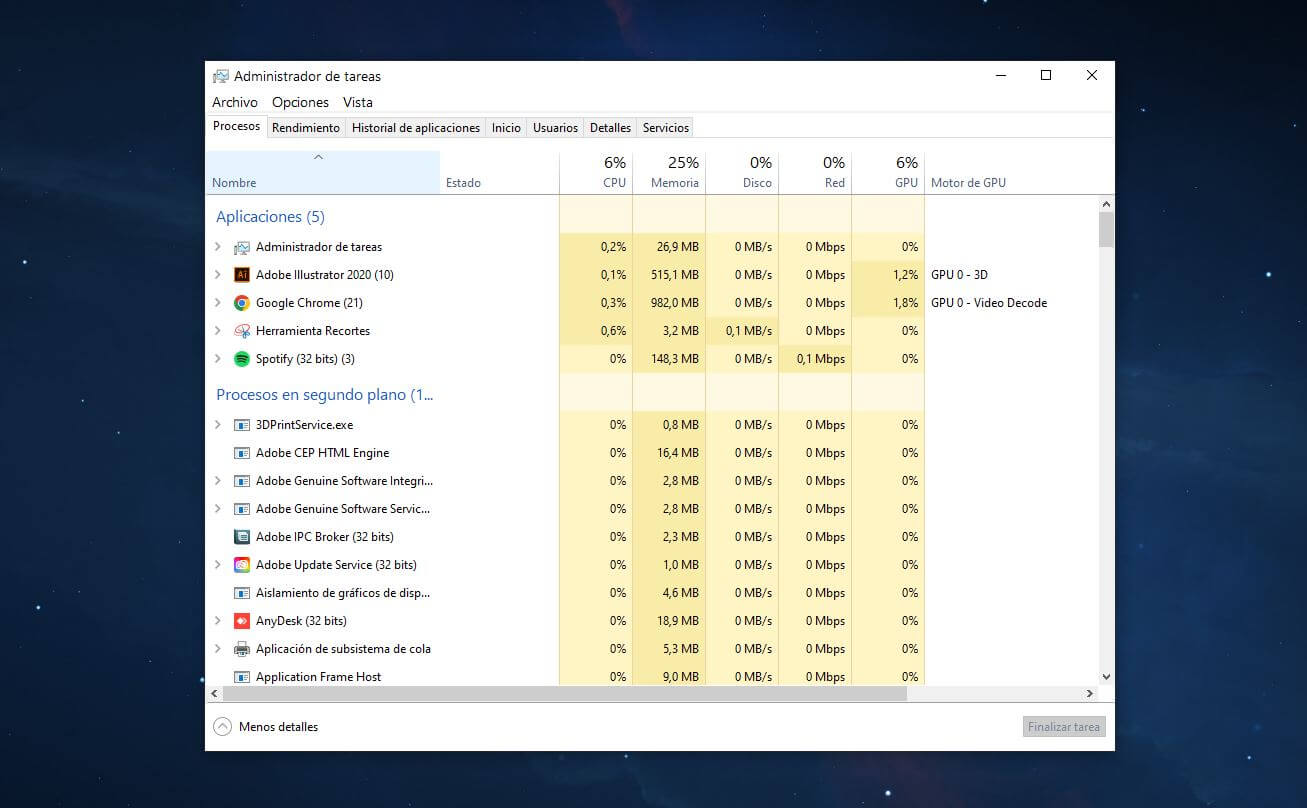Expand the 3DPrintService.exe entry
1307x808 pixels.
218,425
